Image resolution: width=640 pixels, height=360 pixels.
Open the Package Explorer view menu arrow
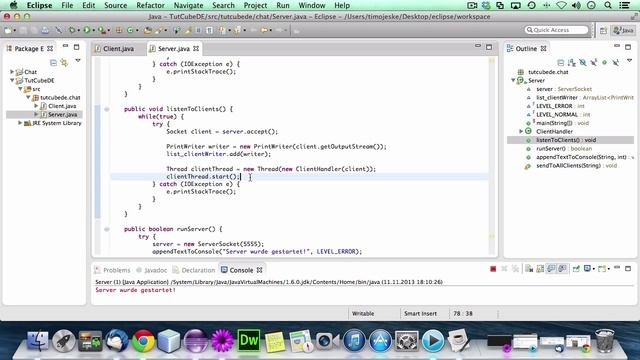78,61
